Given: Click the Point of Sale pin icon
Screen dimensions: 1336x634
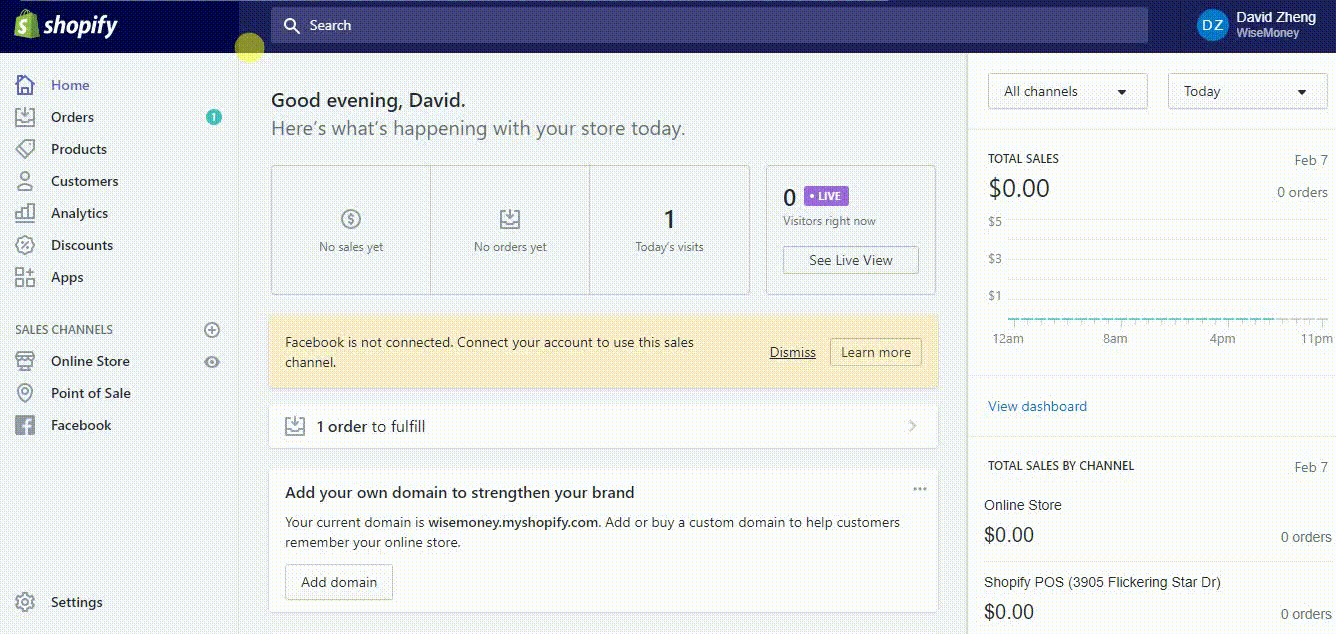Looking at the screenshot, I should pyautogui.click(x=25, y=393).
